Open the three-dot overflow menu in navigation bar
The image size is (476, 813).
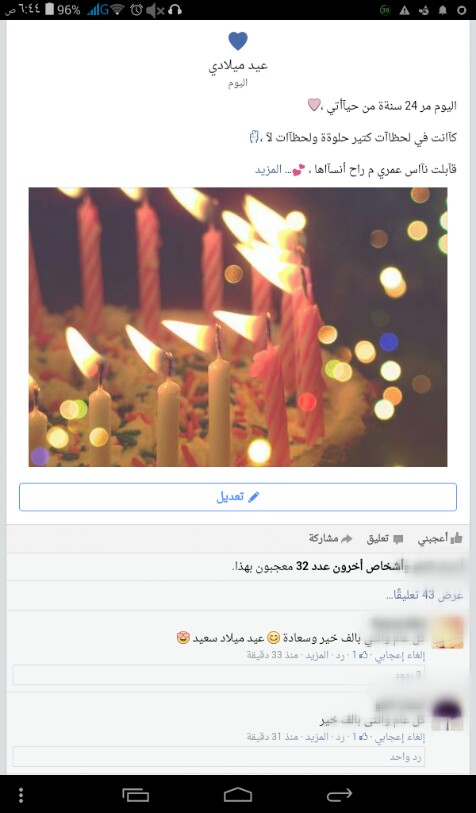(21, 794)
